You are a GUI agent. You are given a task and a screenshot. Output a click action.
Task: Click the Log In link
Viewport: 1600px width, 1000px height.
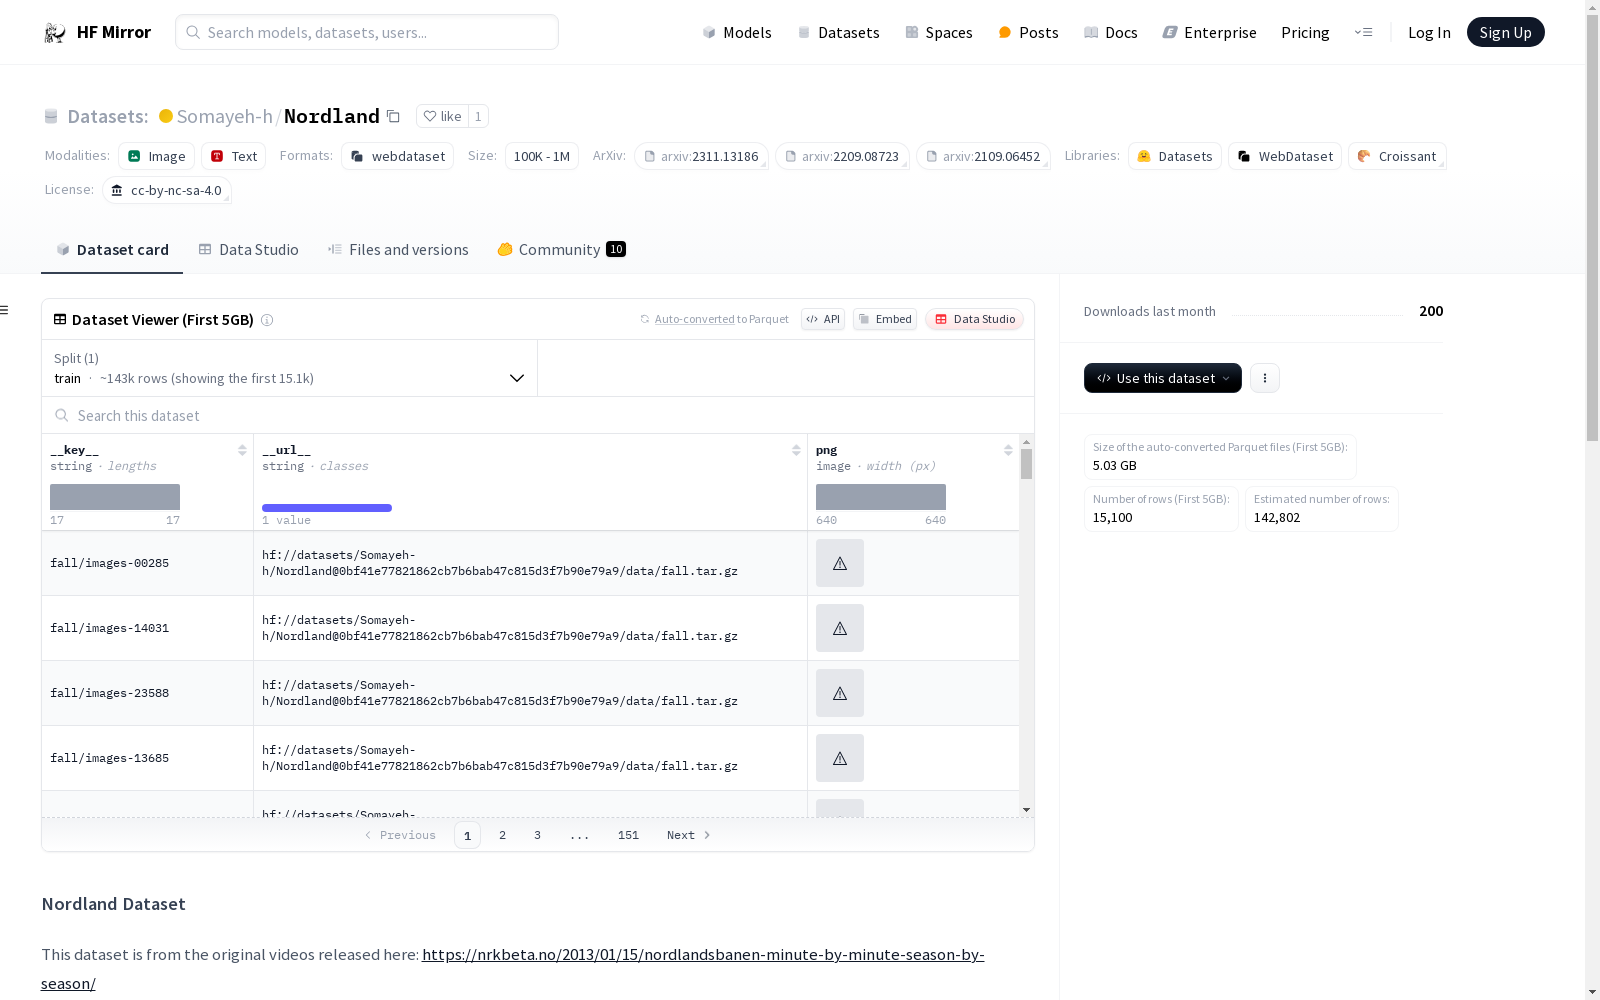[1429, 33]
